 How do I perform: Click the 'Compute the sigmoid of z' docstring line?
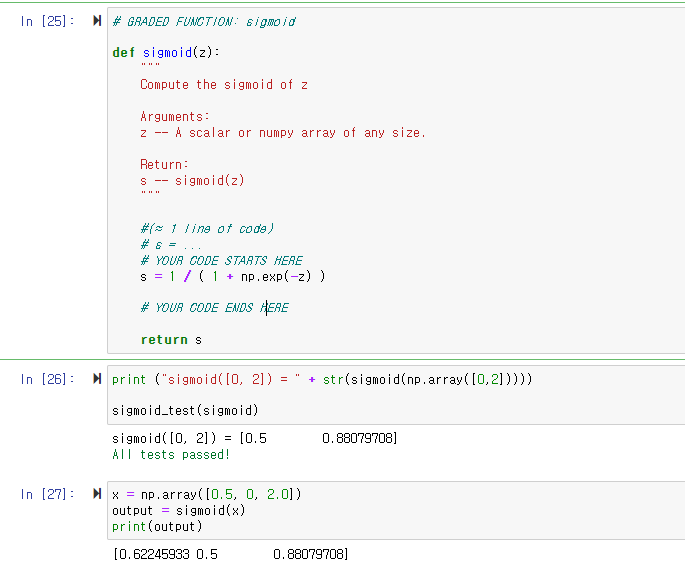(224, 85)
